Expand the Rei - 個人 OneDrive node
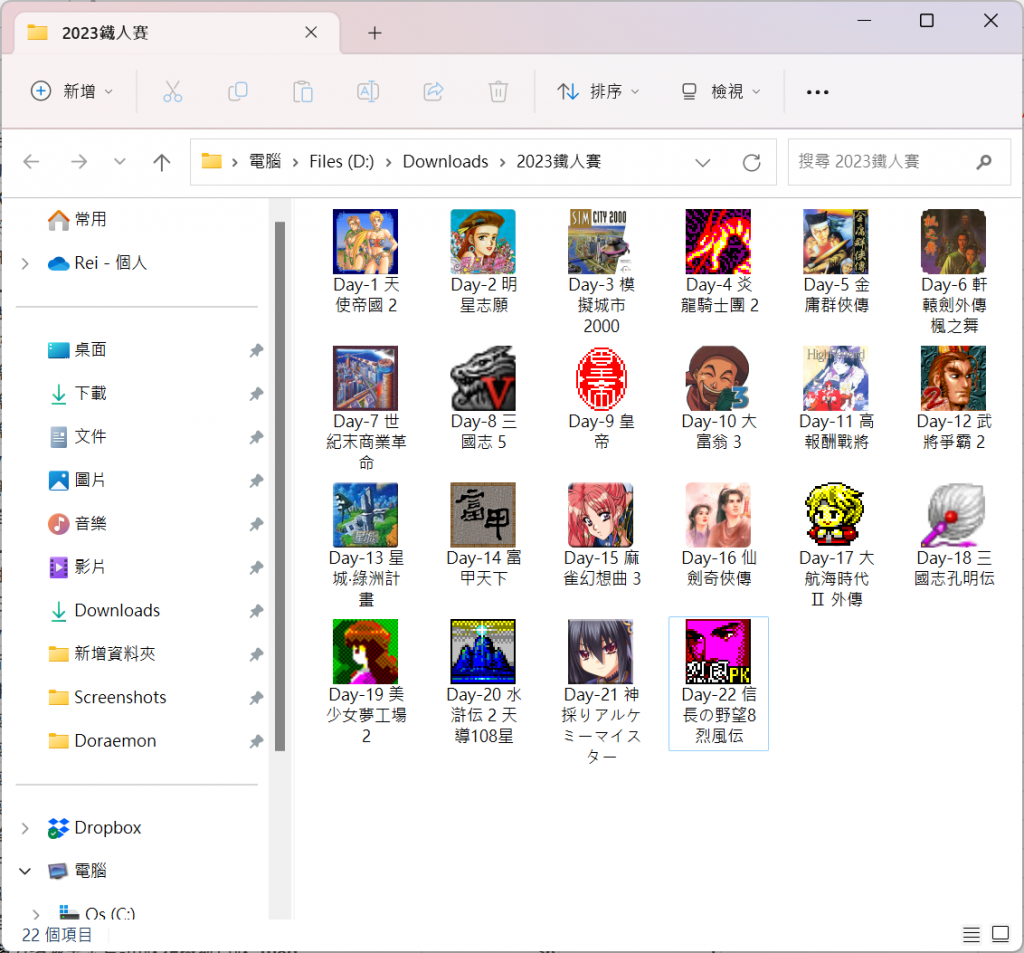Image resolution: width=1024 pixels, height=953 pixels. pos(25,264)
